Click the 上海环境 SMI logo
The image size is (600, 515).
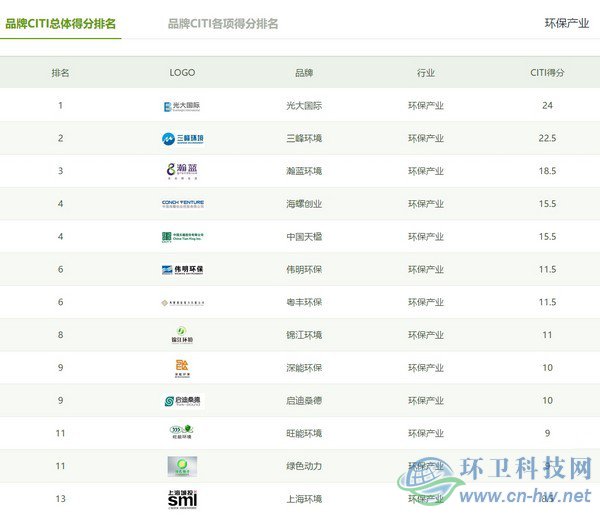(182, 498)
